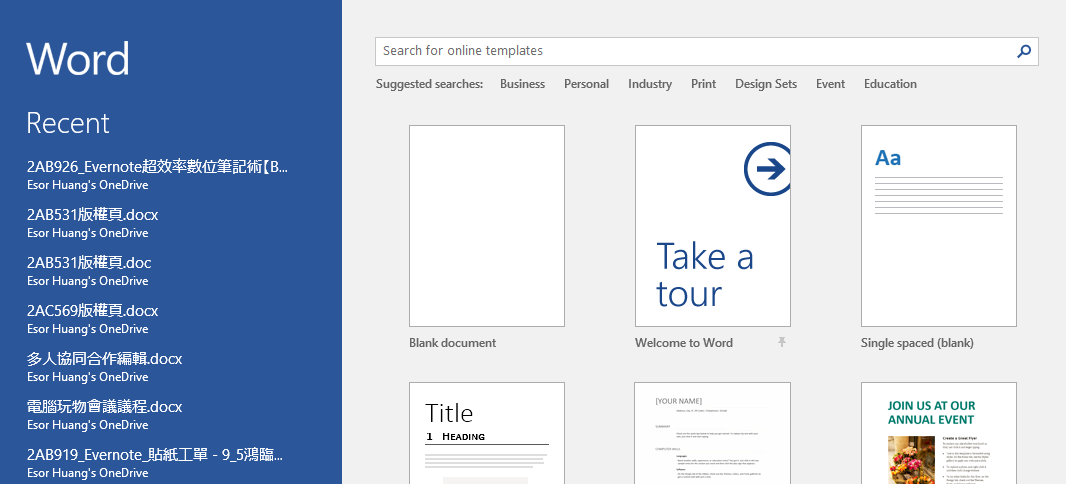Open the Join Us At Our Annual Event flyer template
The height and width of the screenshot is (484, 1066).
pyautogui.click(x=939, y=433)
